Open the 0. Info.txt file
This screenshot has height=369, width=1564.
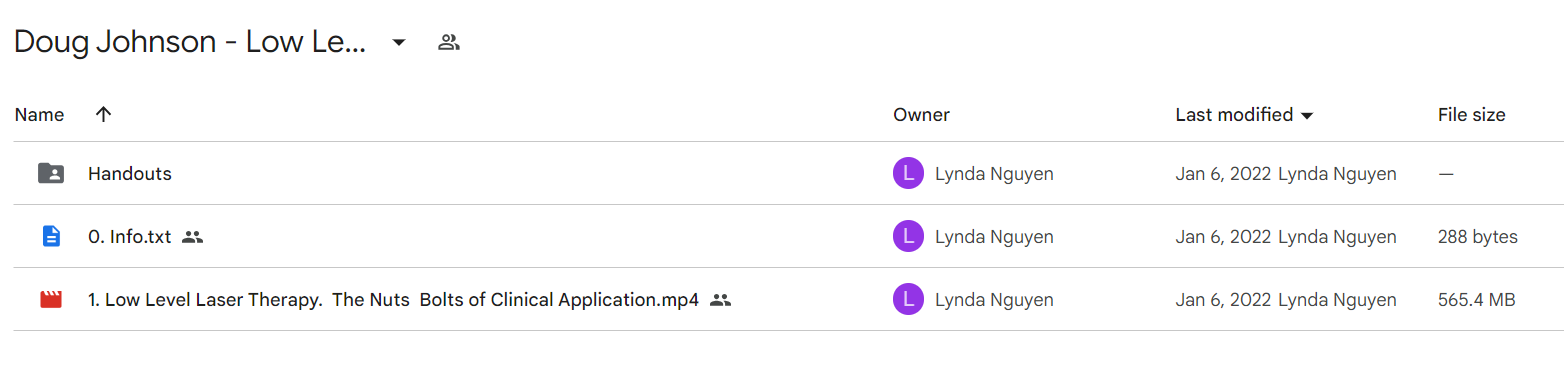click(130, 237)
